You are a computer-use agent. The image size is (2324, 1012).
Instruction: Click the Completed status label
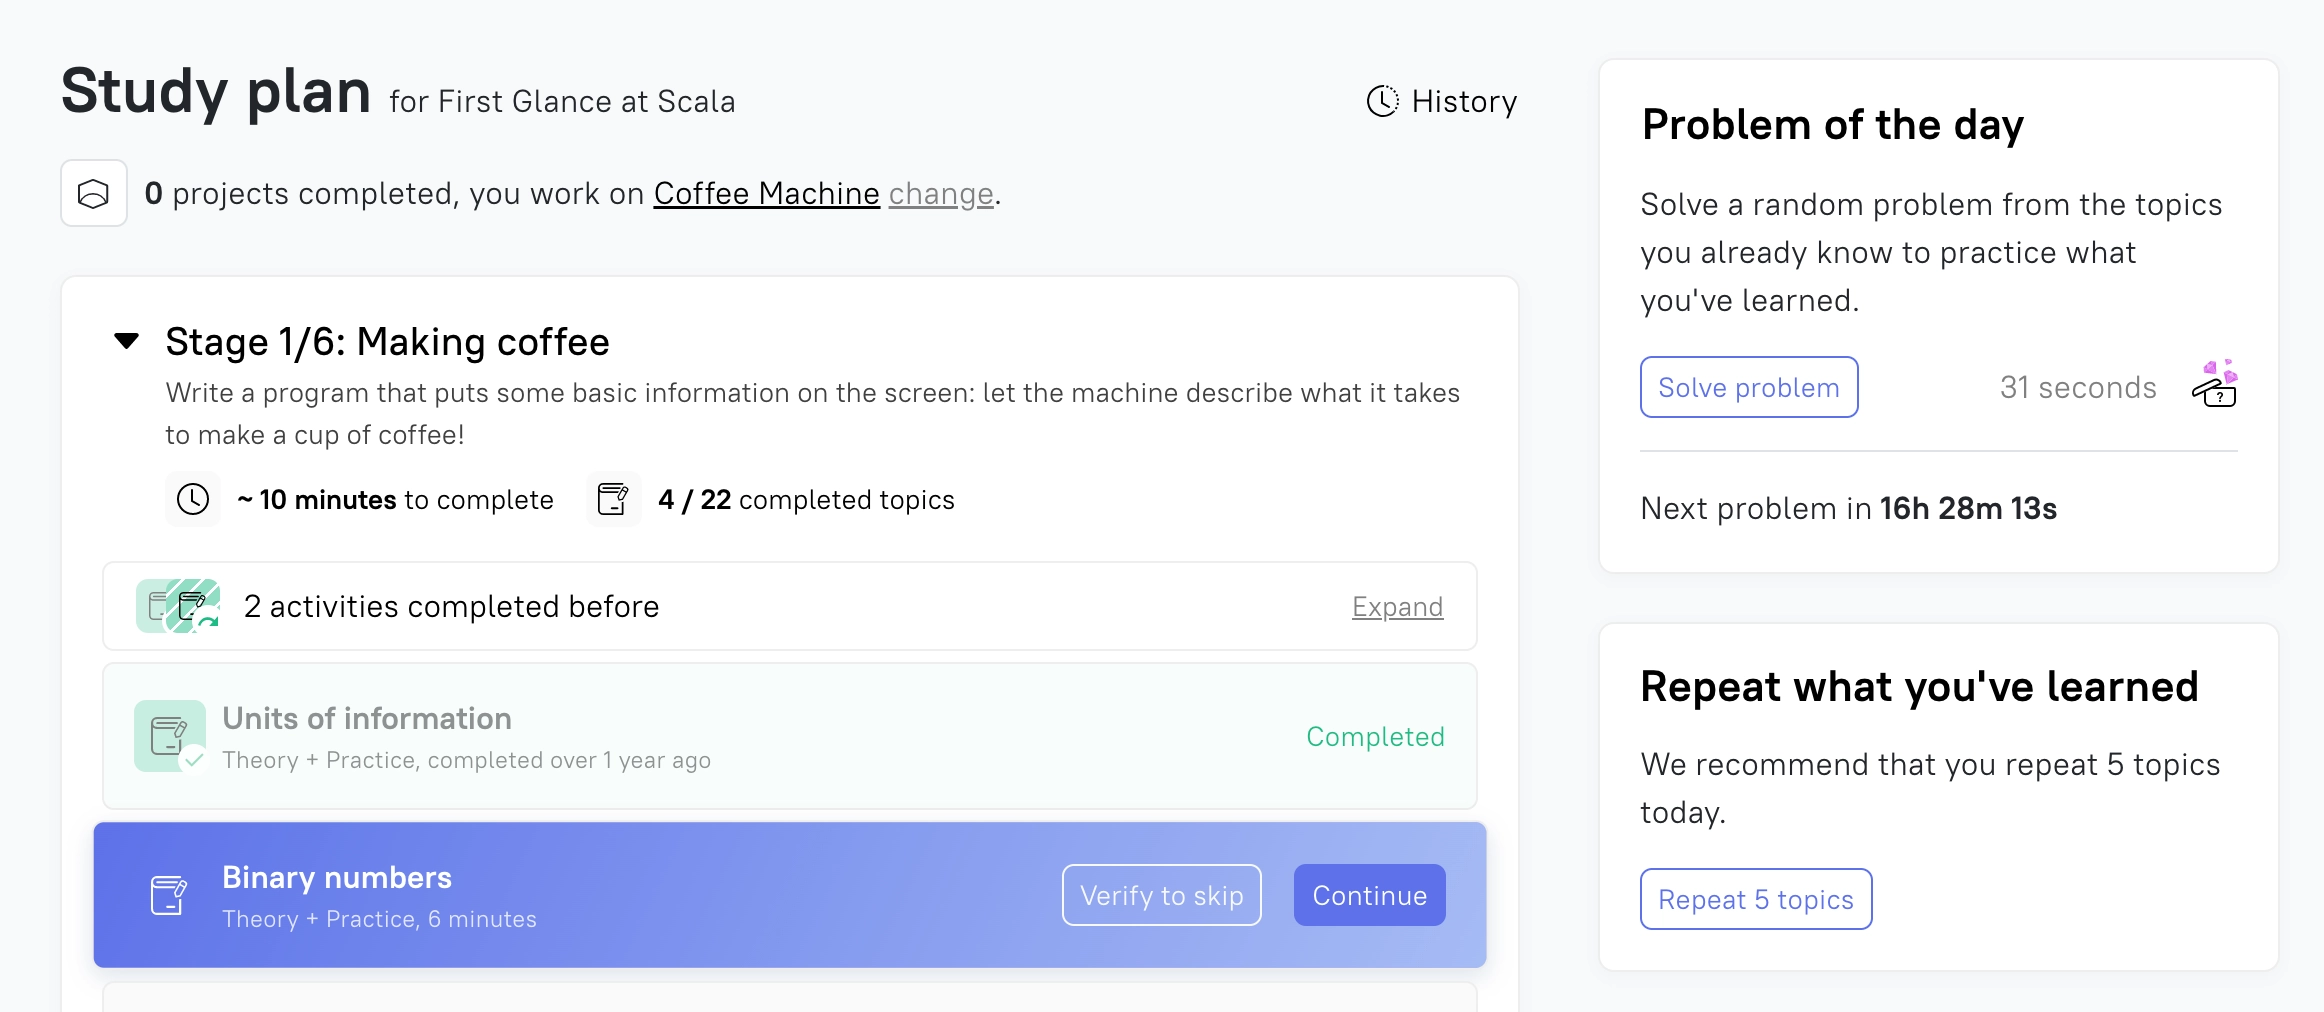tap(1375, 737)
